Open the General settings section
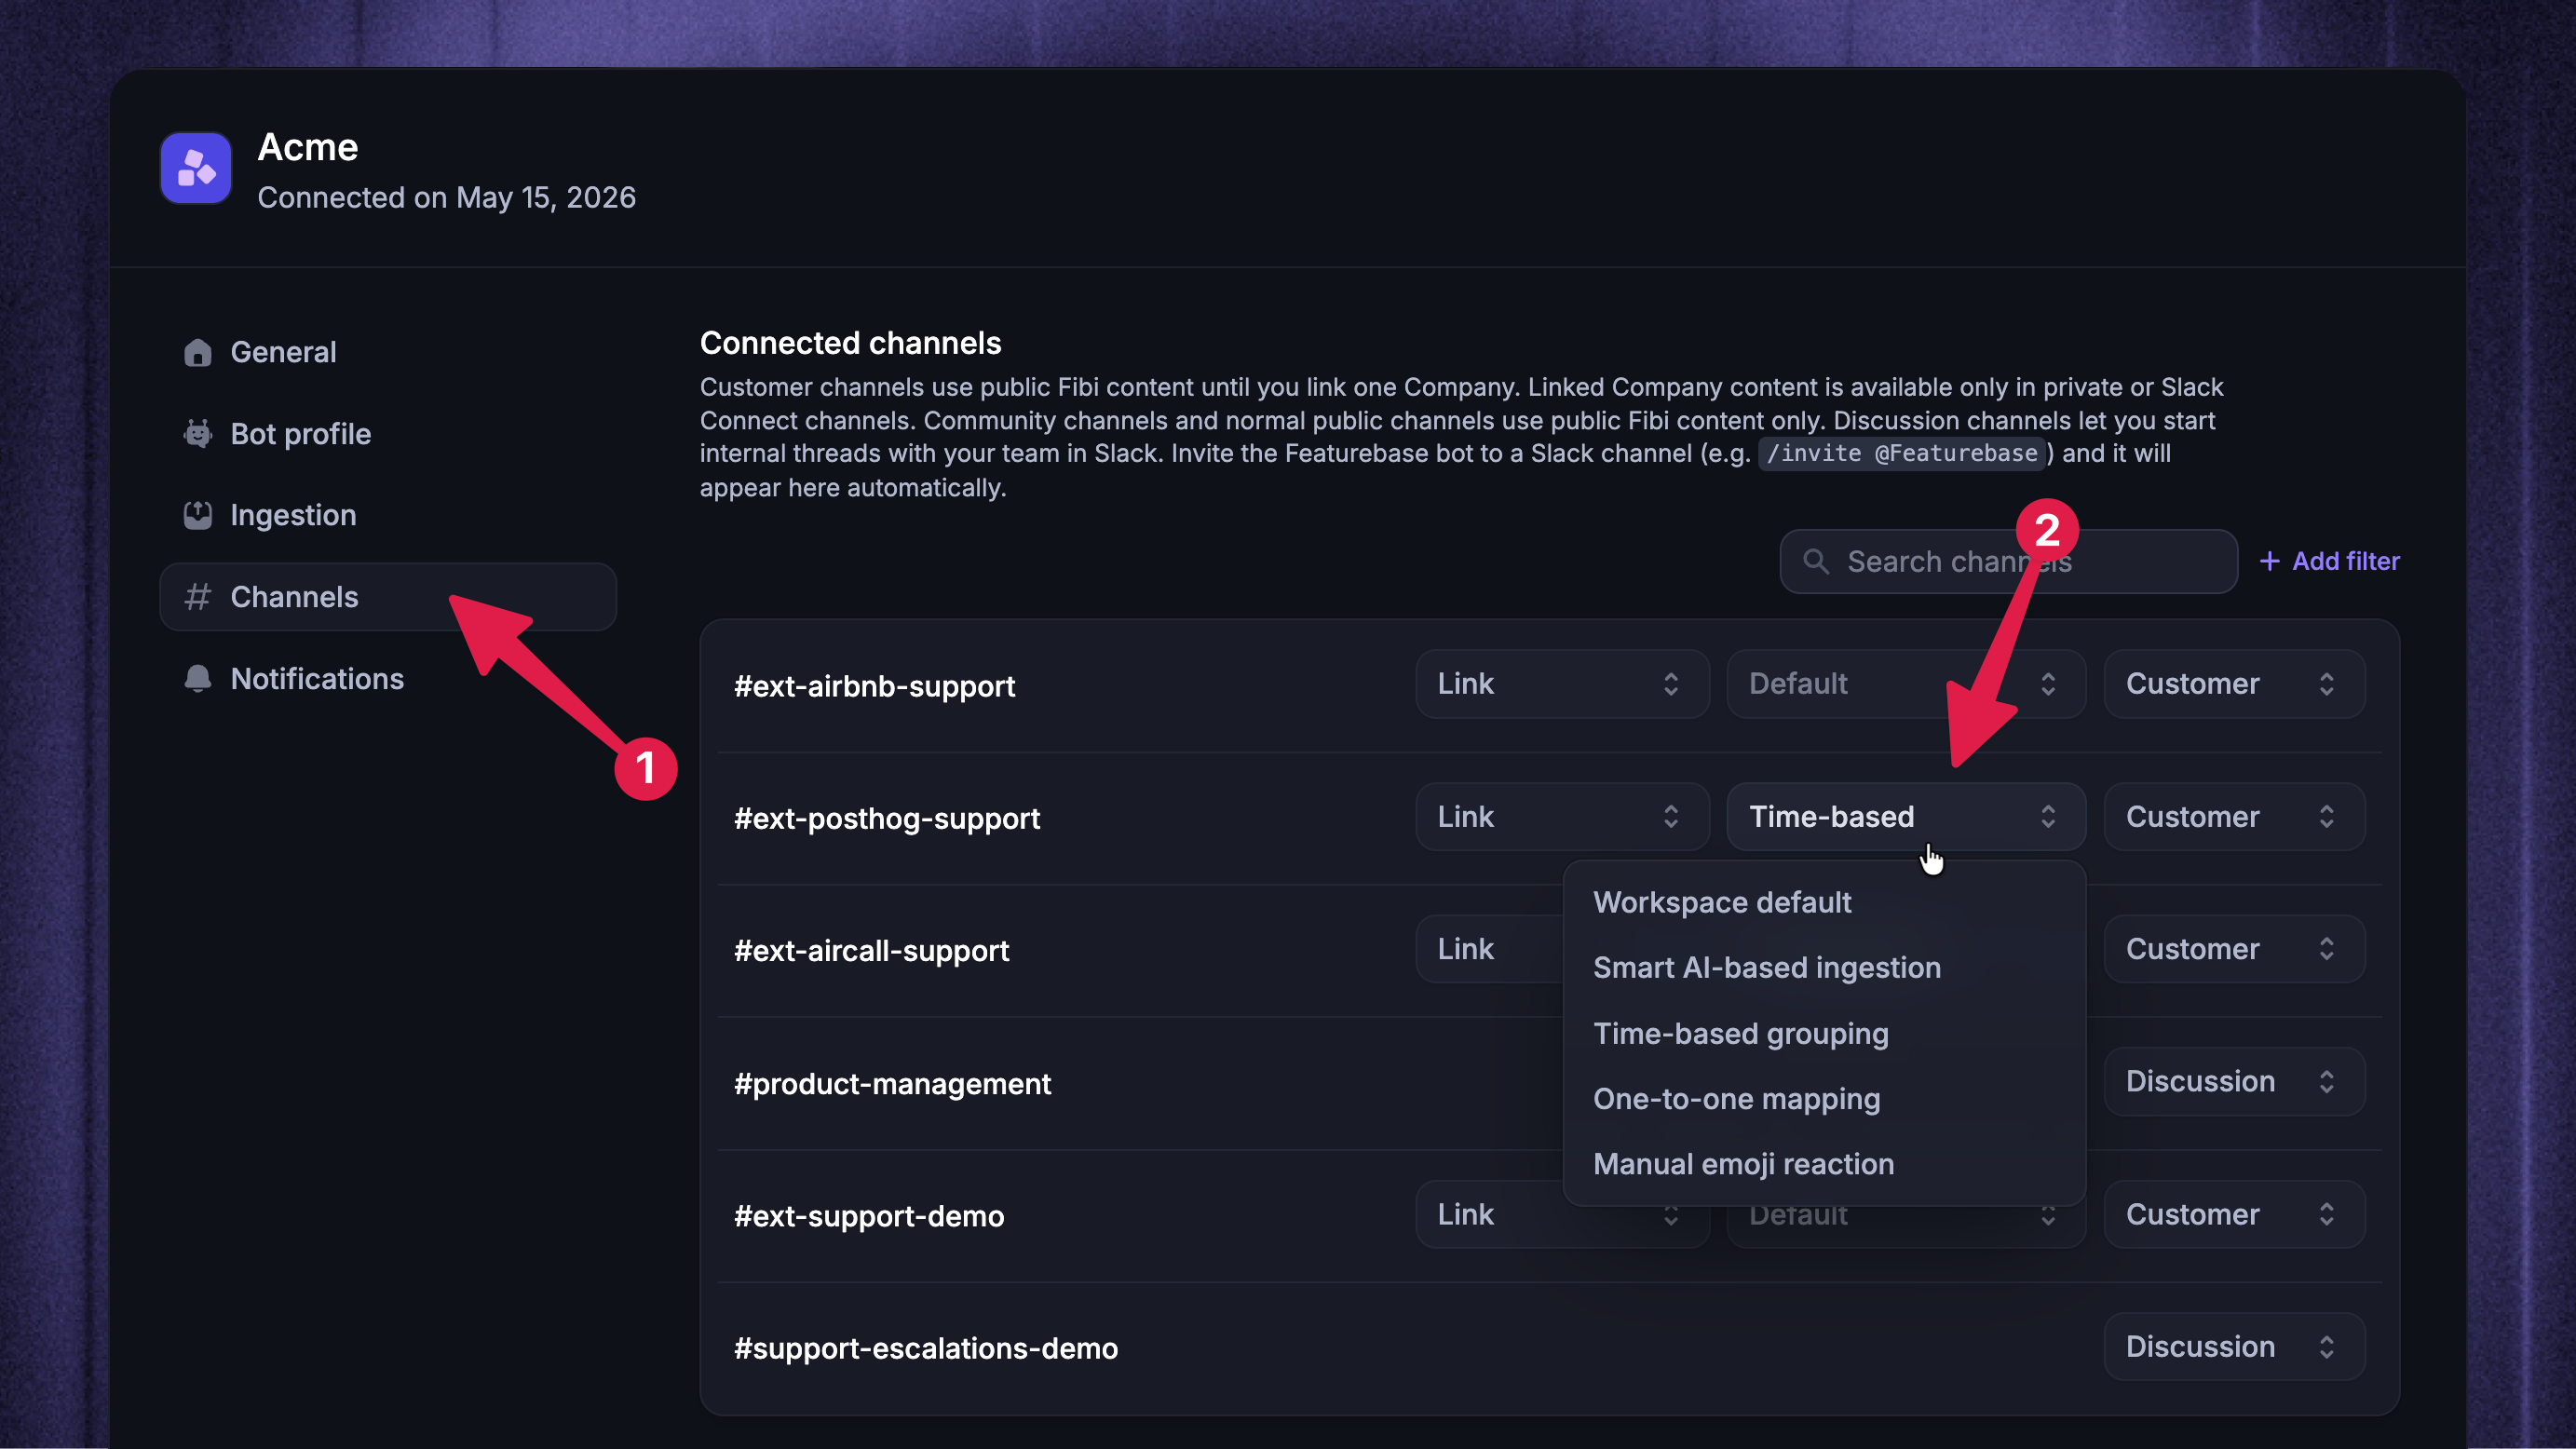Image resolution: width=2576 pixels, height=1449 pixels. tap(388, 352)
